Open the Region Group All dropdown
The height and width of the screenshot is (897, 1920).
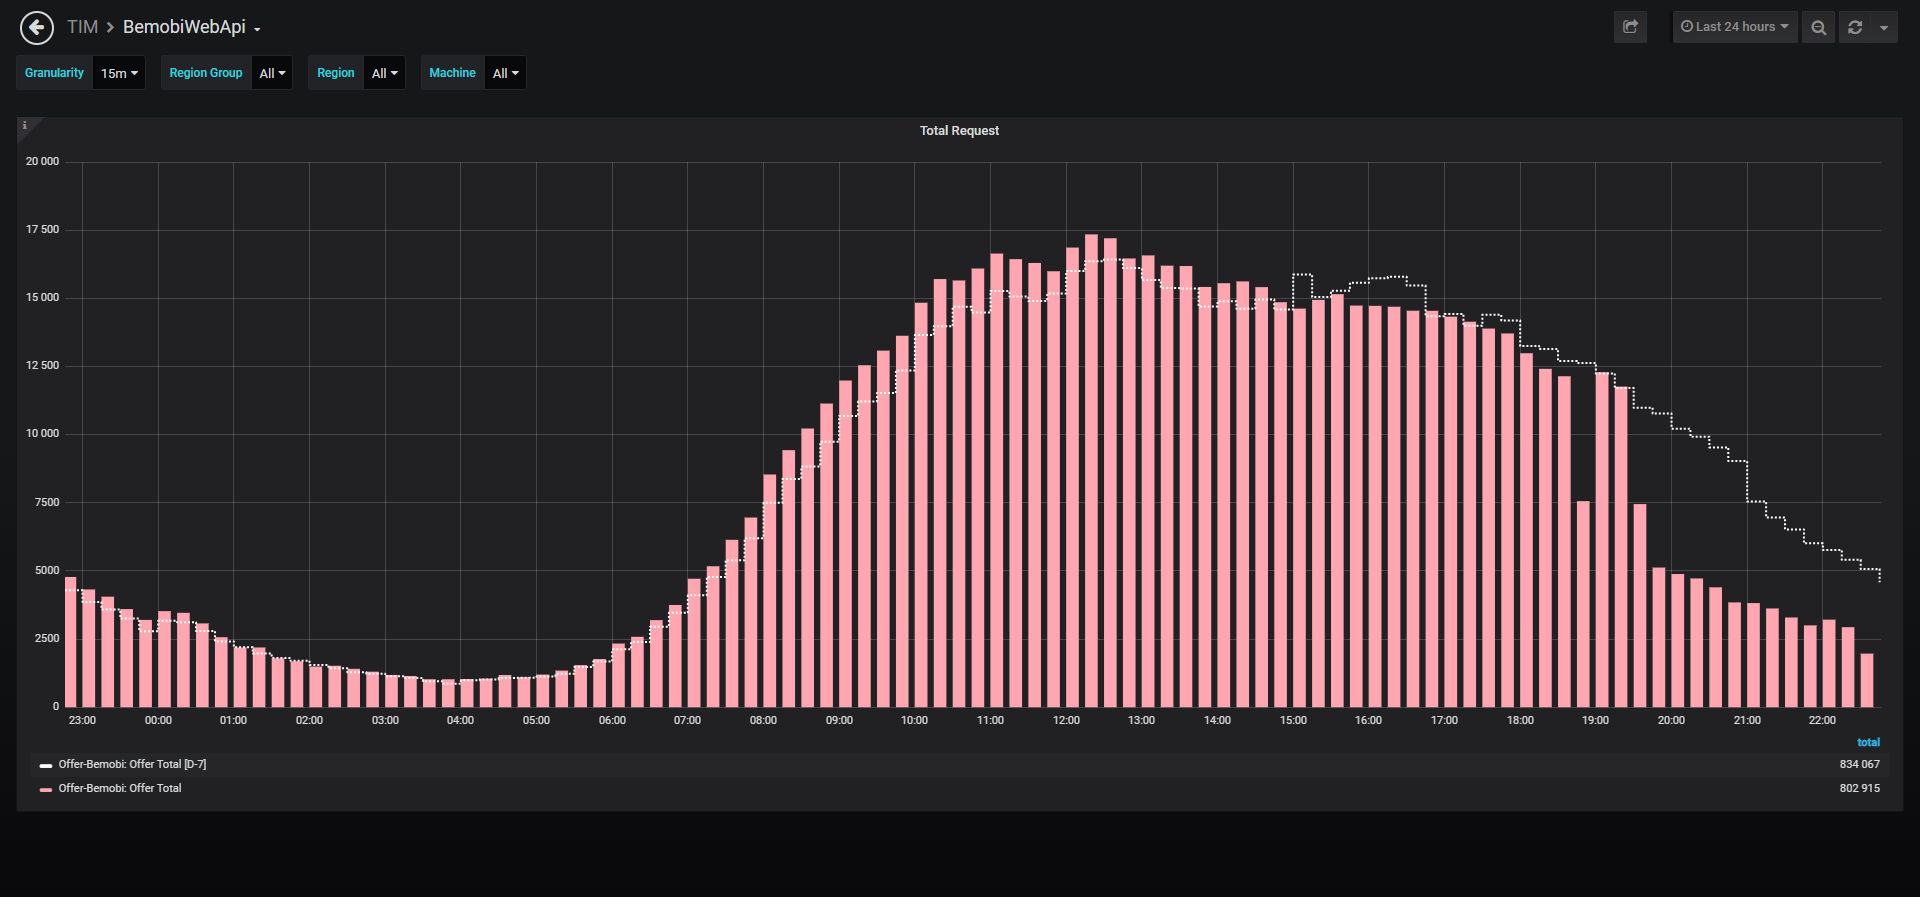pos(272,73)
